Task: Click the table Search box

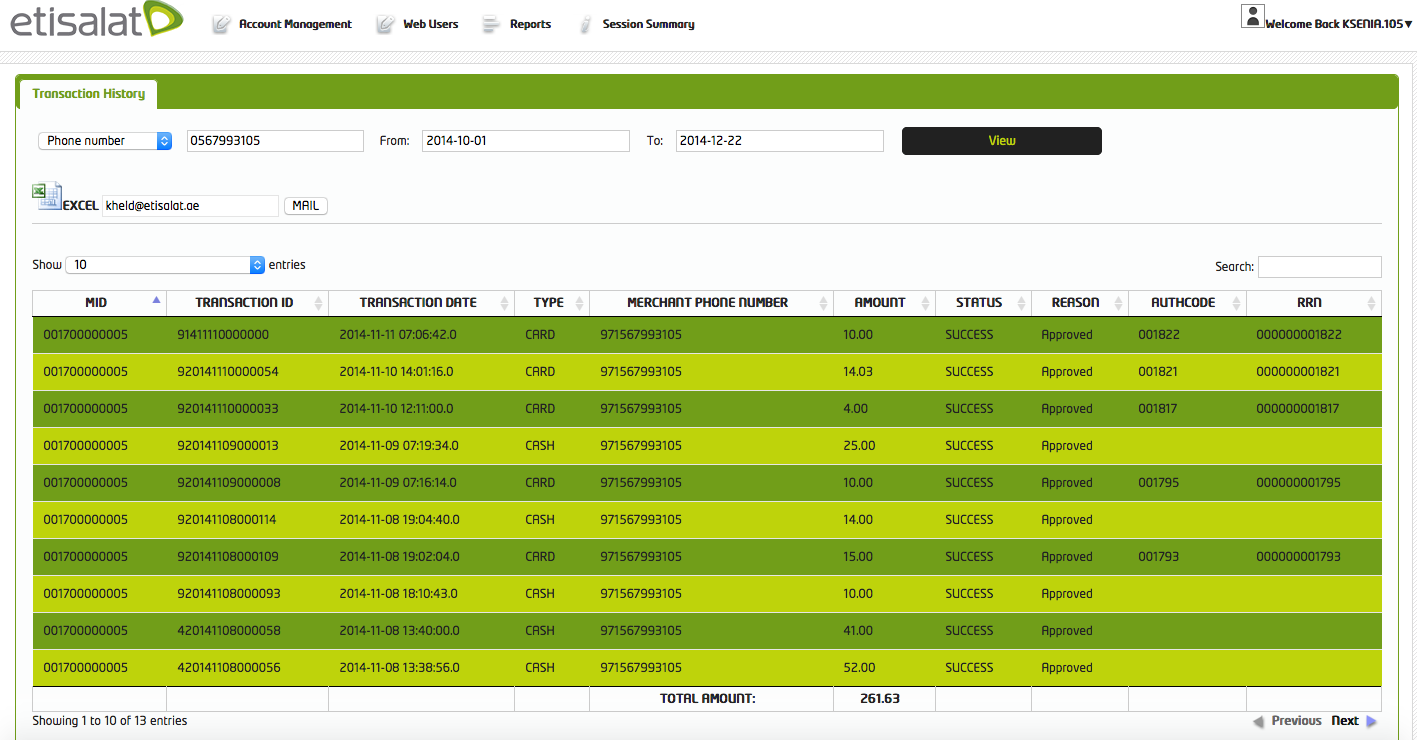Action: pos(1319,267)
